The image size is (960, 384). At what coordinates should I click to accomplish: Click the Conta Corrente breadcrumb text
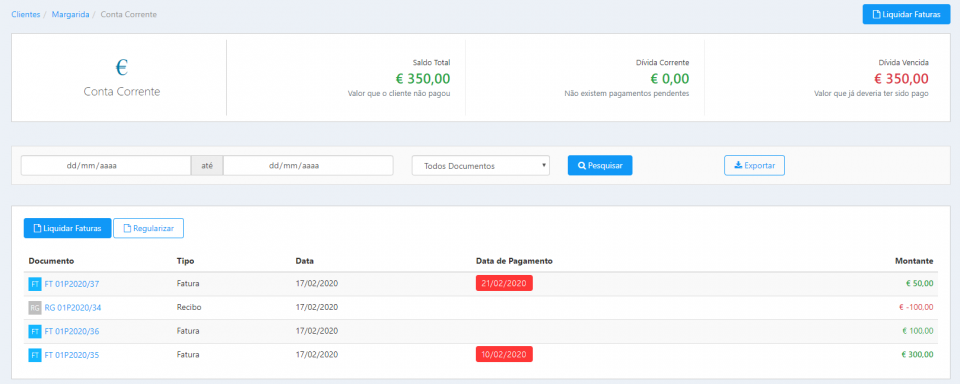point(129,14)
